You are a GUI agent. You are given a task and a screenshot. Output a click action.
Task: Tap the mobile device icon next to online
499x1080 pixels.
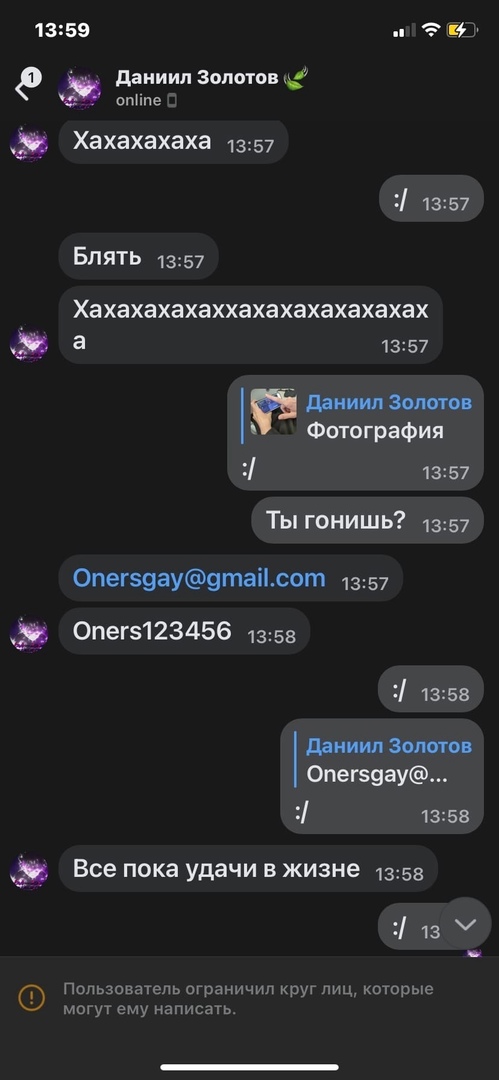tap(172, 101)
